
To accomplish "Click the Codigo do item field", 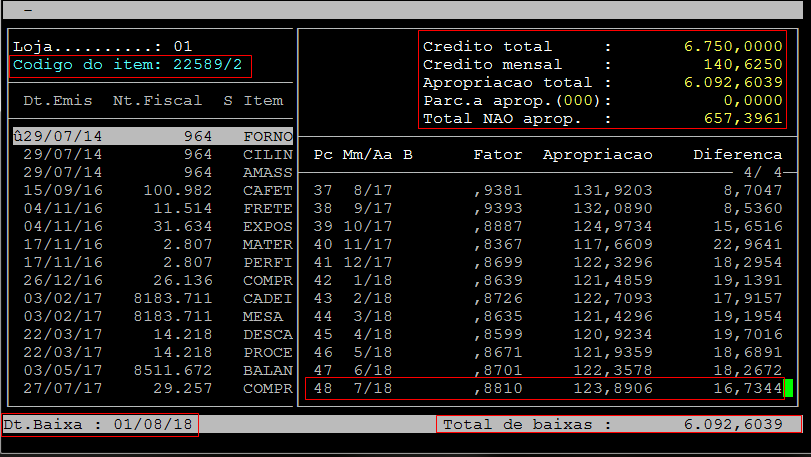I will pyautogui.click(x=131, y=65).
